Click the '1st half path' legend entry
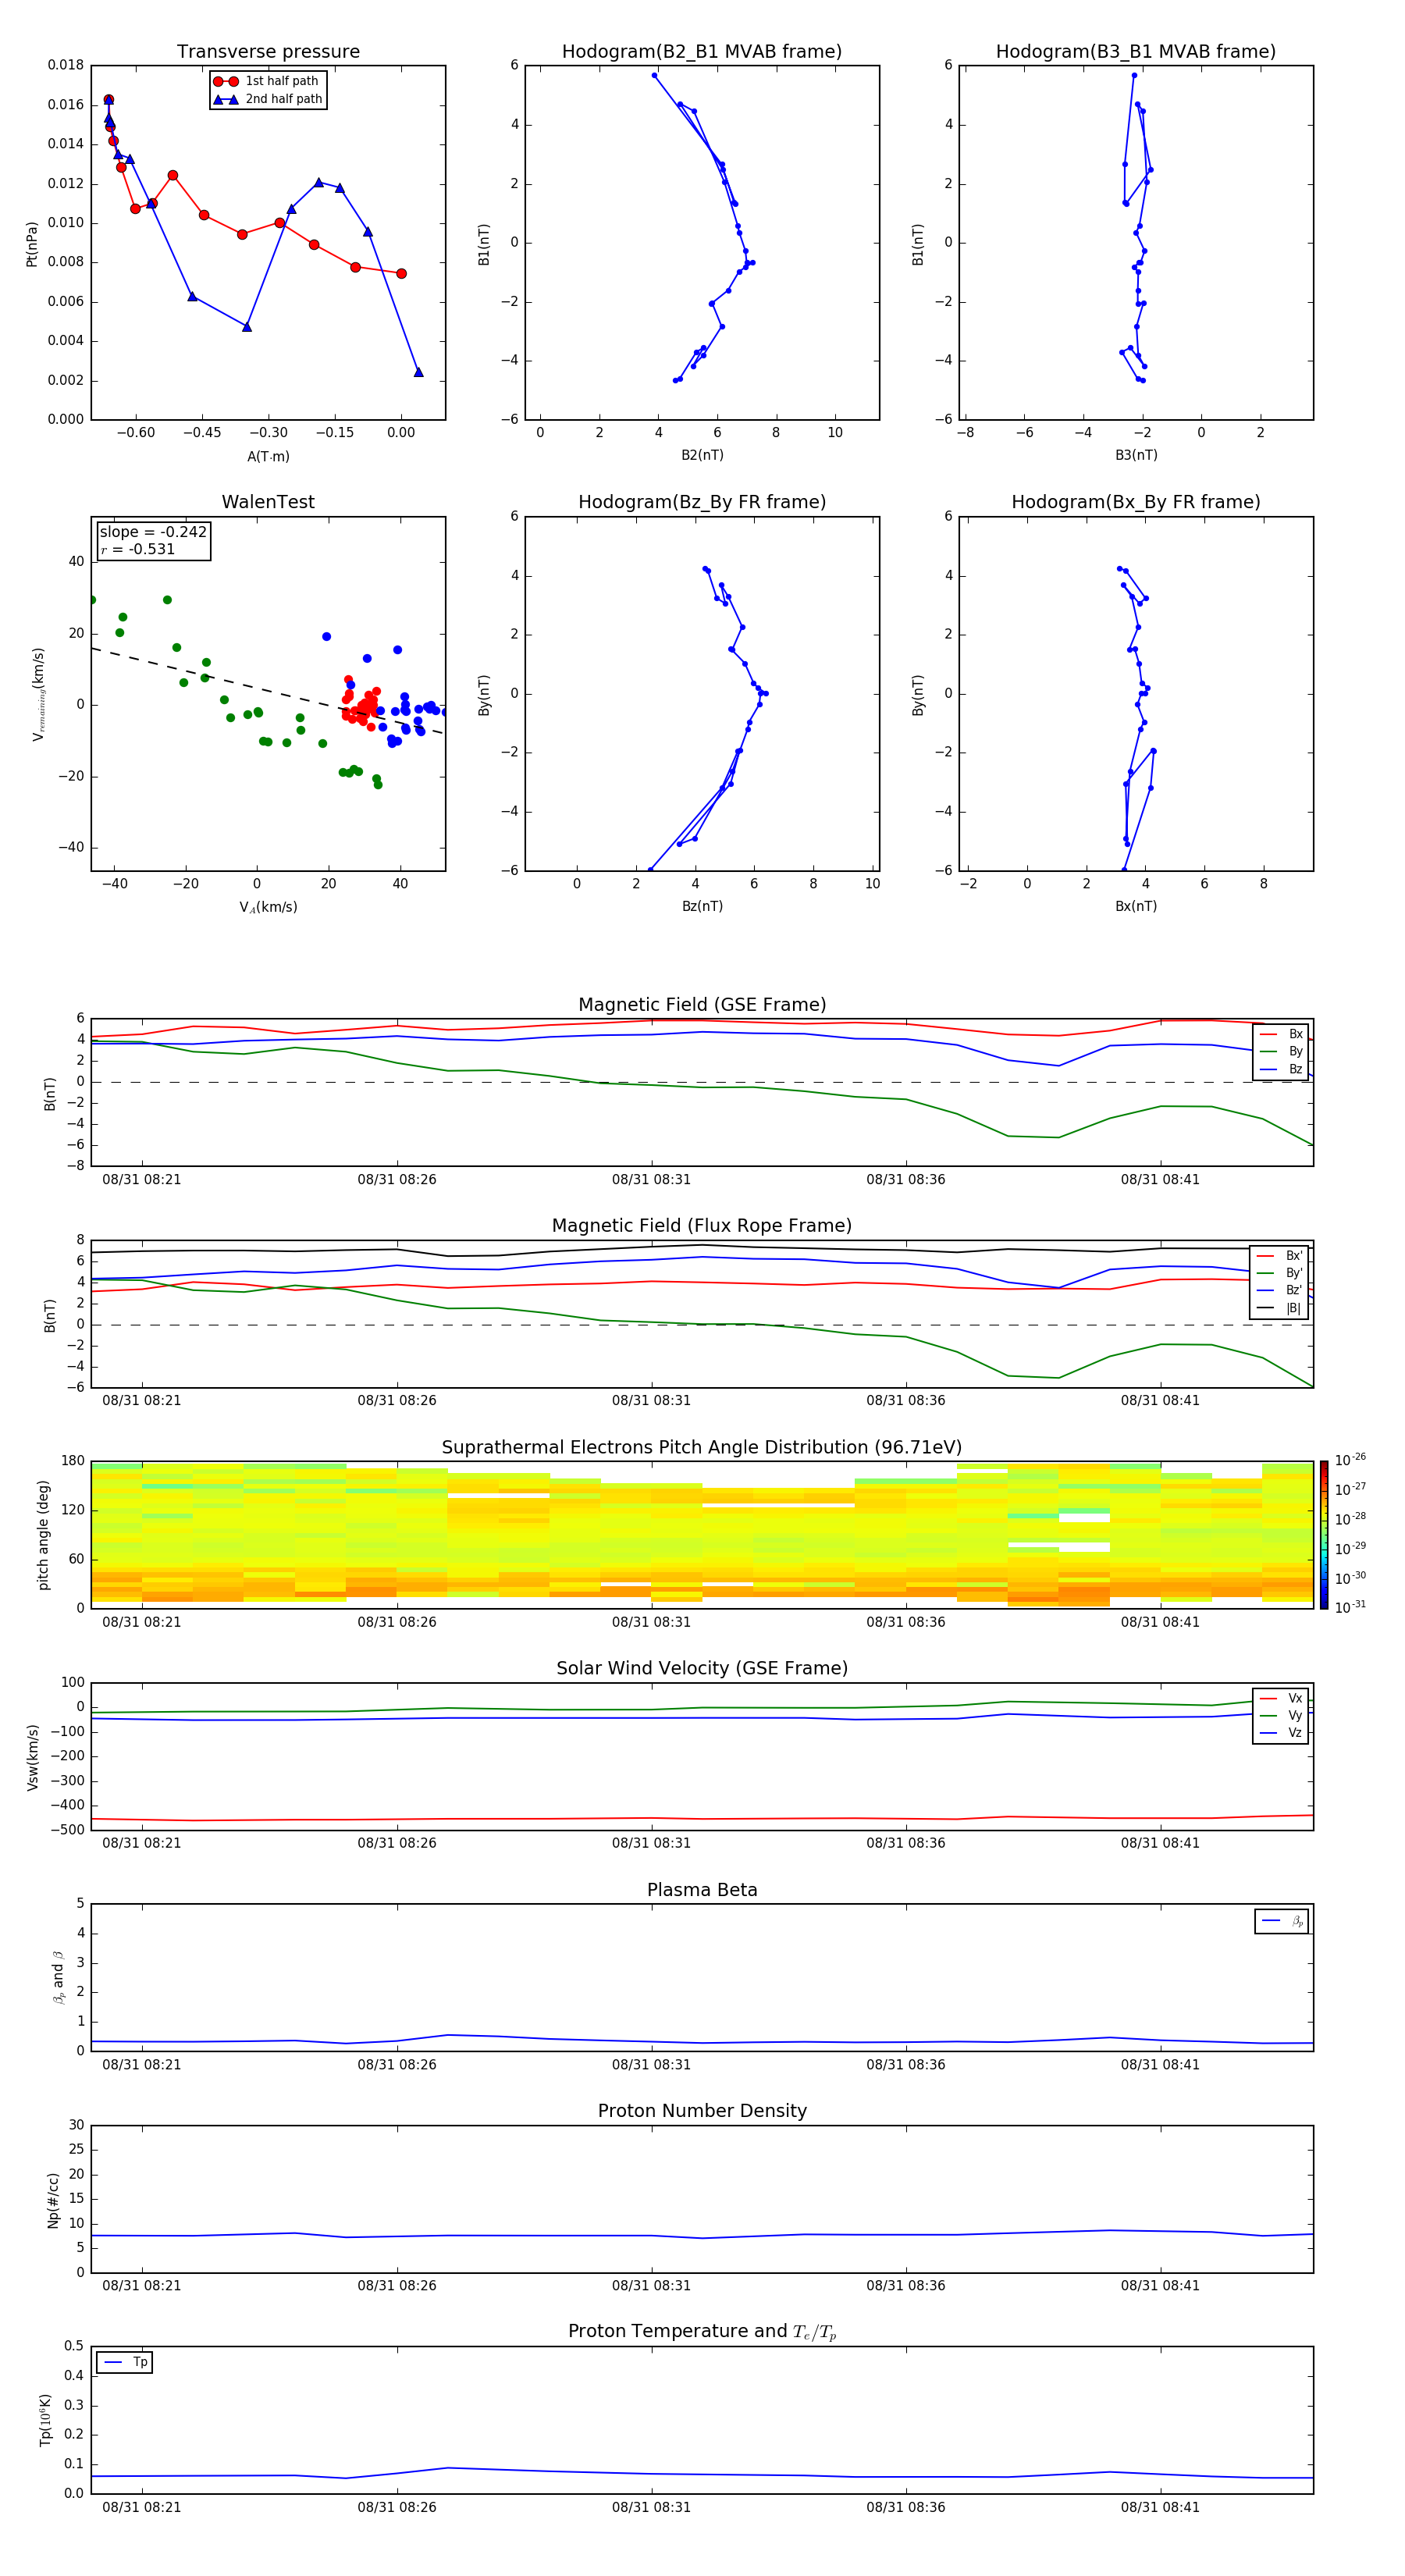The image size is (1405, 2576). click(266, 81)
